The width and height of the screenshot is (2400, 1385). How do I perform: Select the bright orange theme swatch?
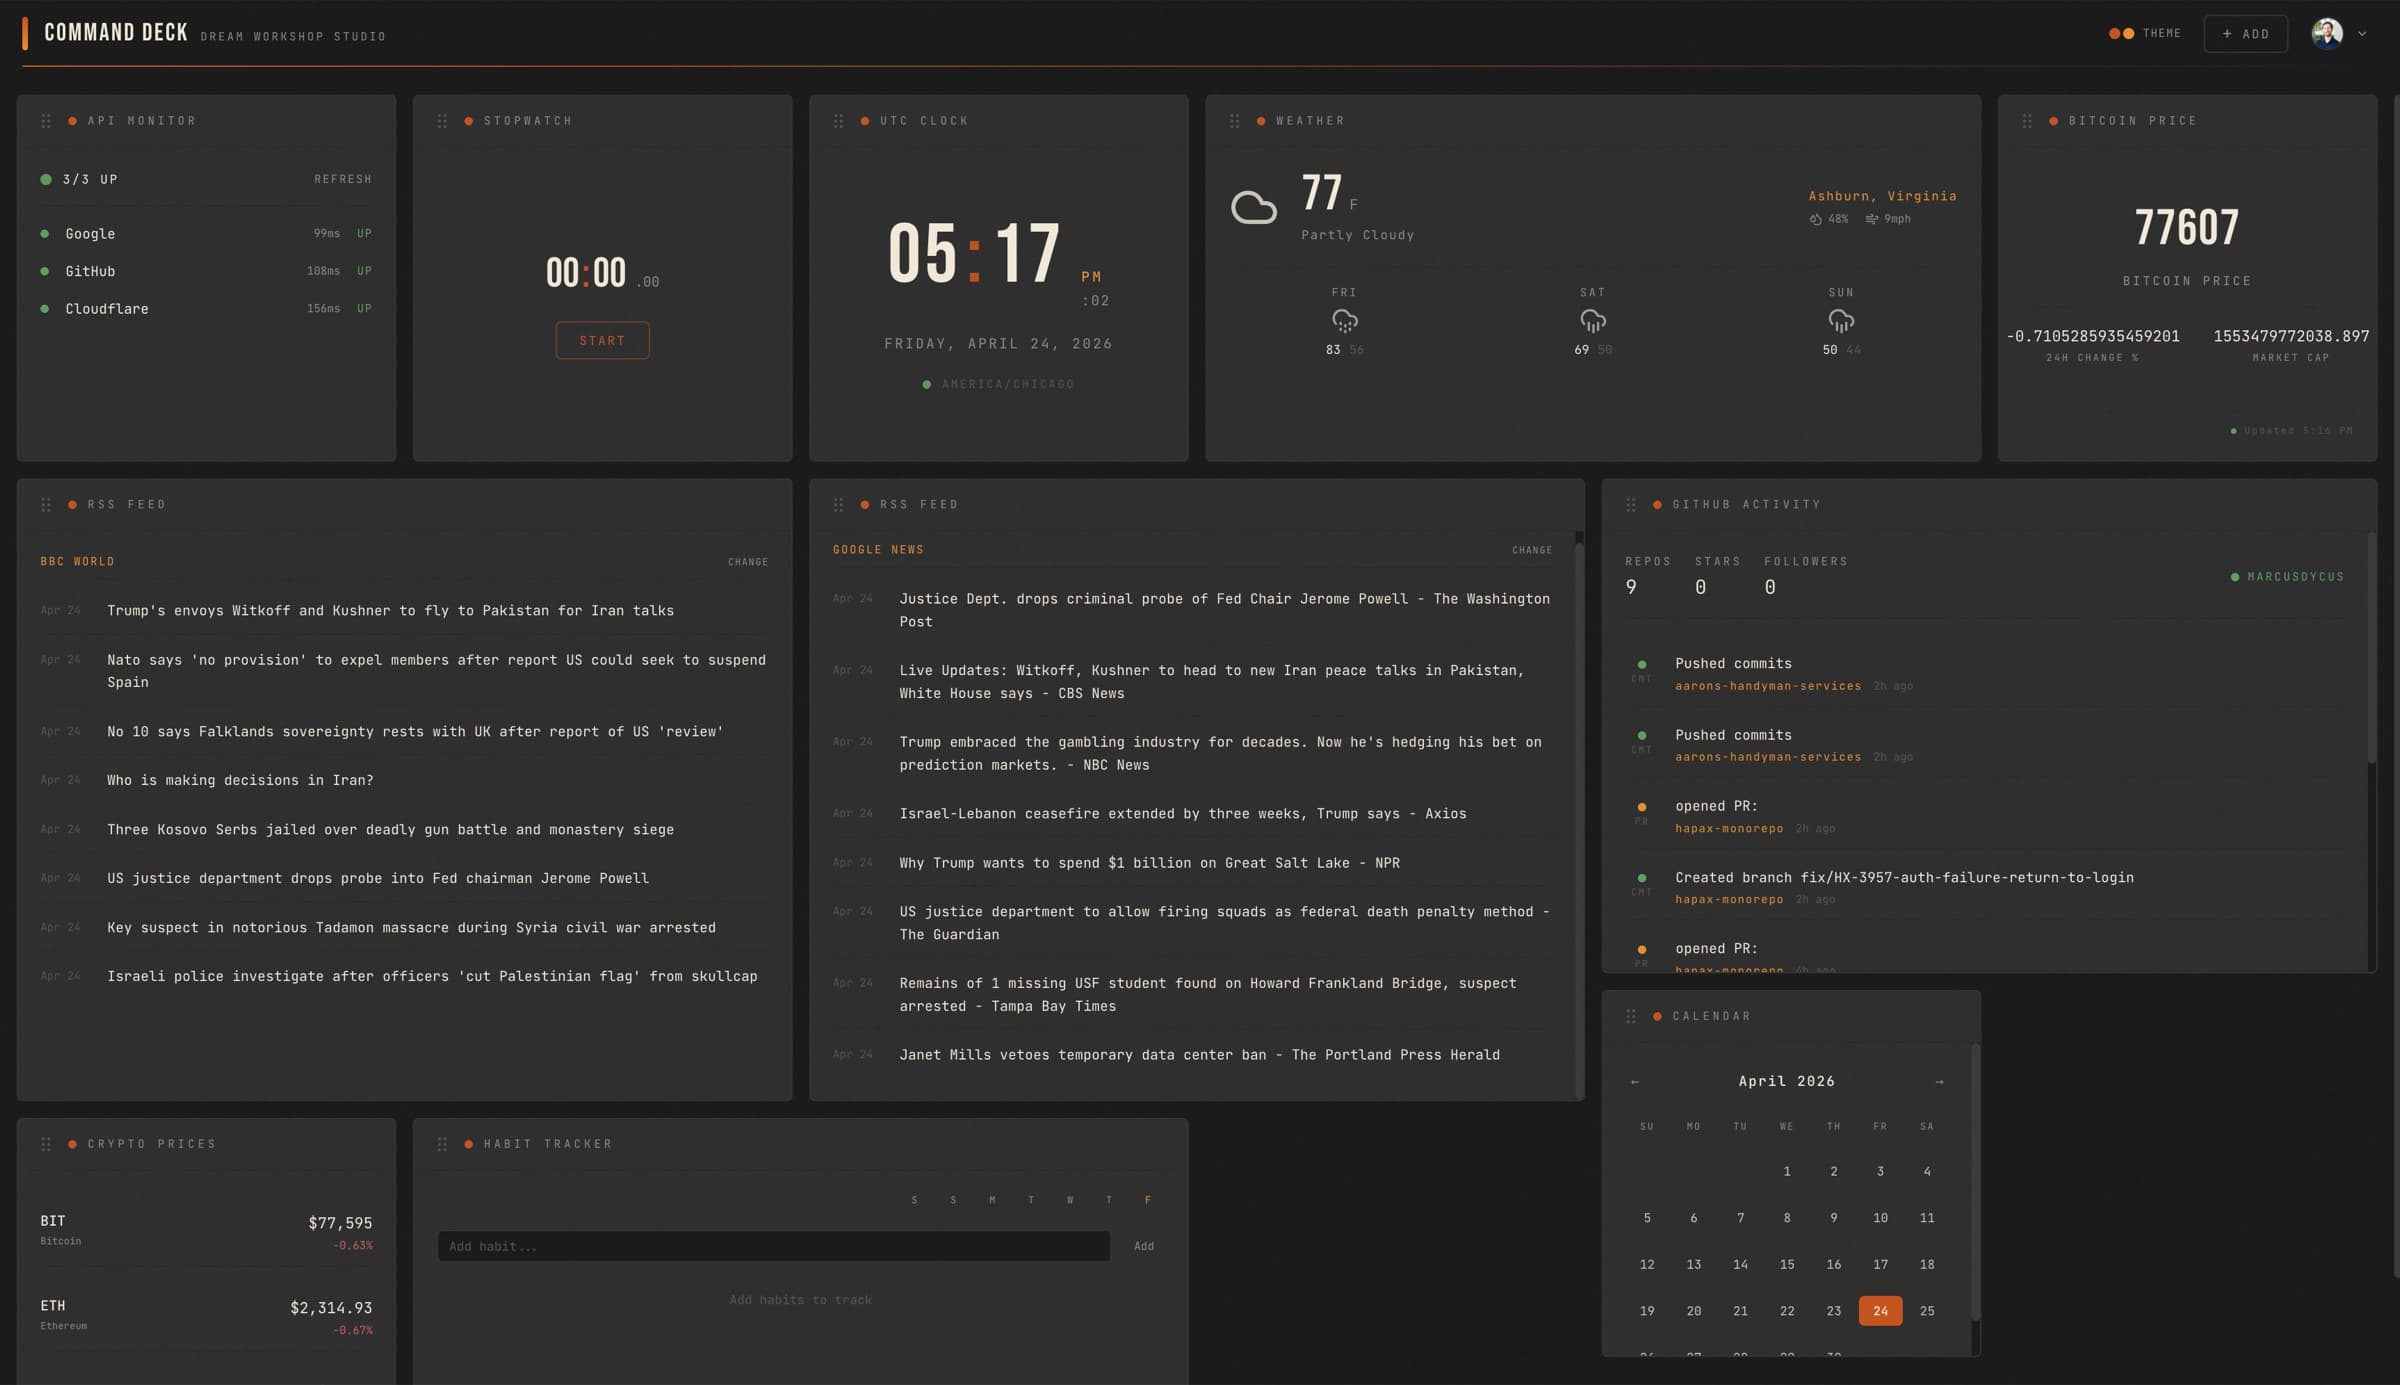[2129, 33]
